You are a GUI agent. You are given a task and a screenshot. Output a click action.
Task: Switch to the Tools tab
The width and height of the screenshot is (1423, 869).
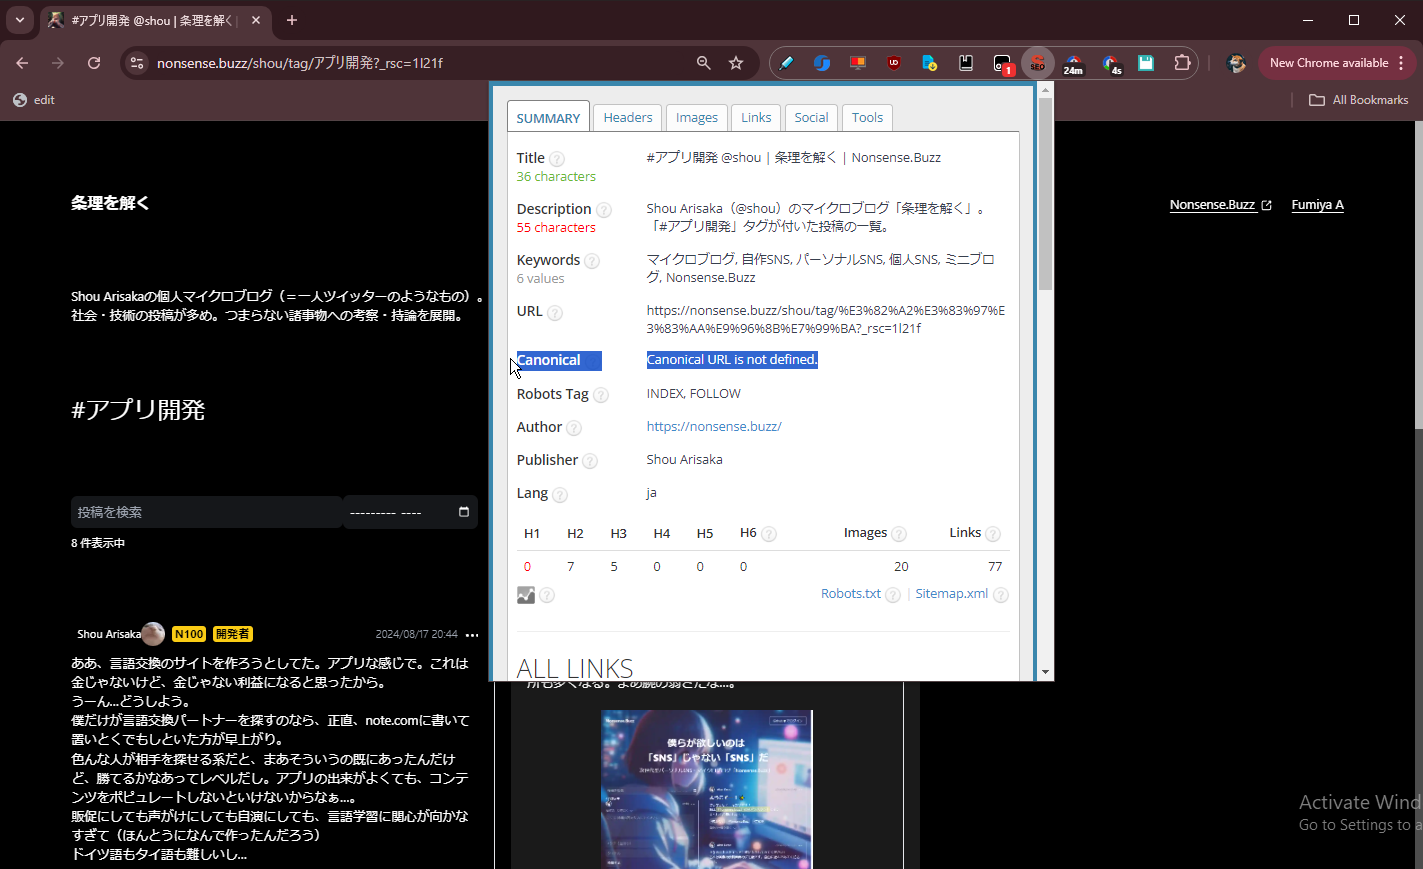[x=866, y=117]
